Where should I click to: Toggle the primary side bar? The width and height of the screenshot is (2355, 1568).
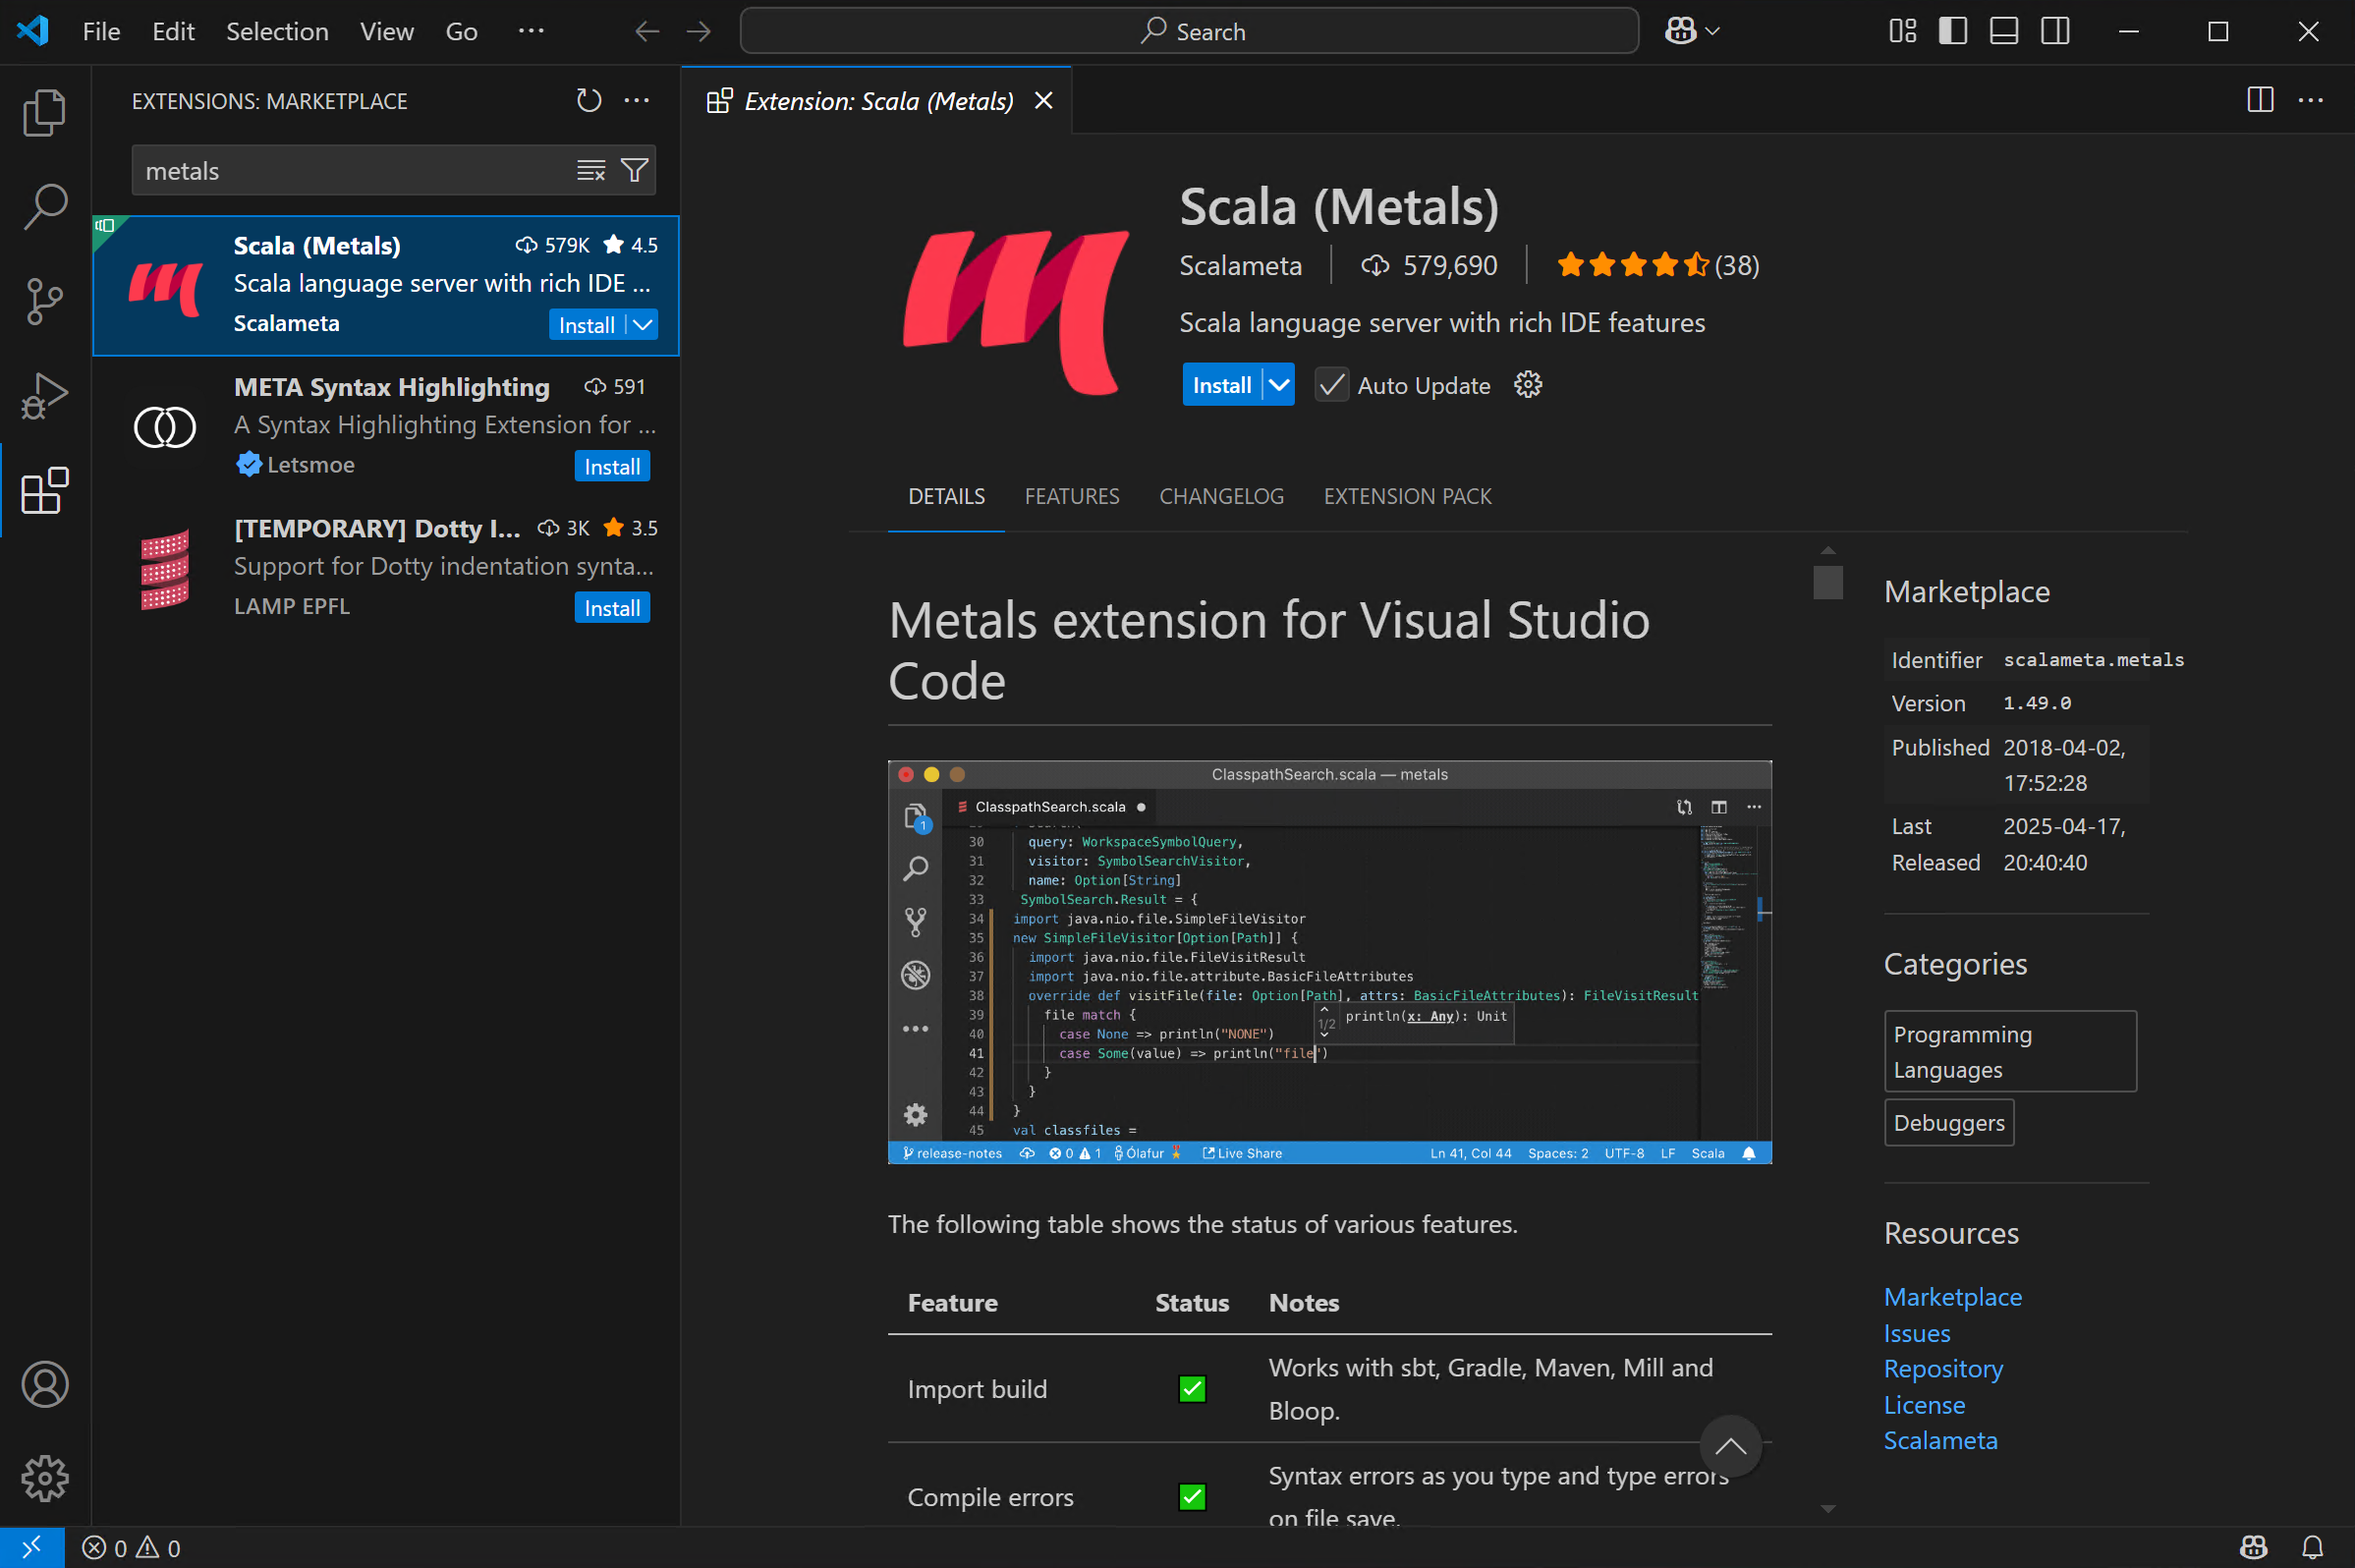[1952, 31]
